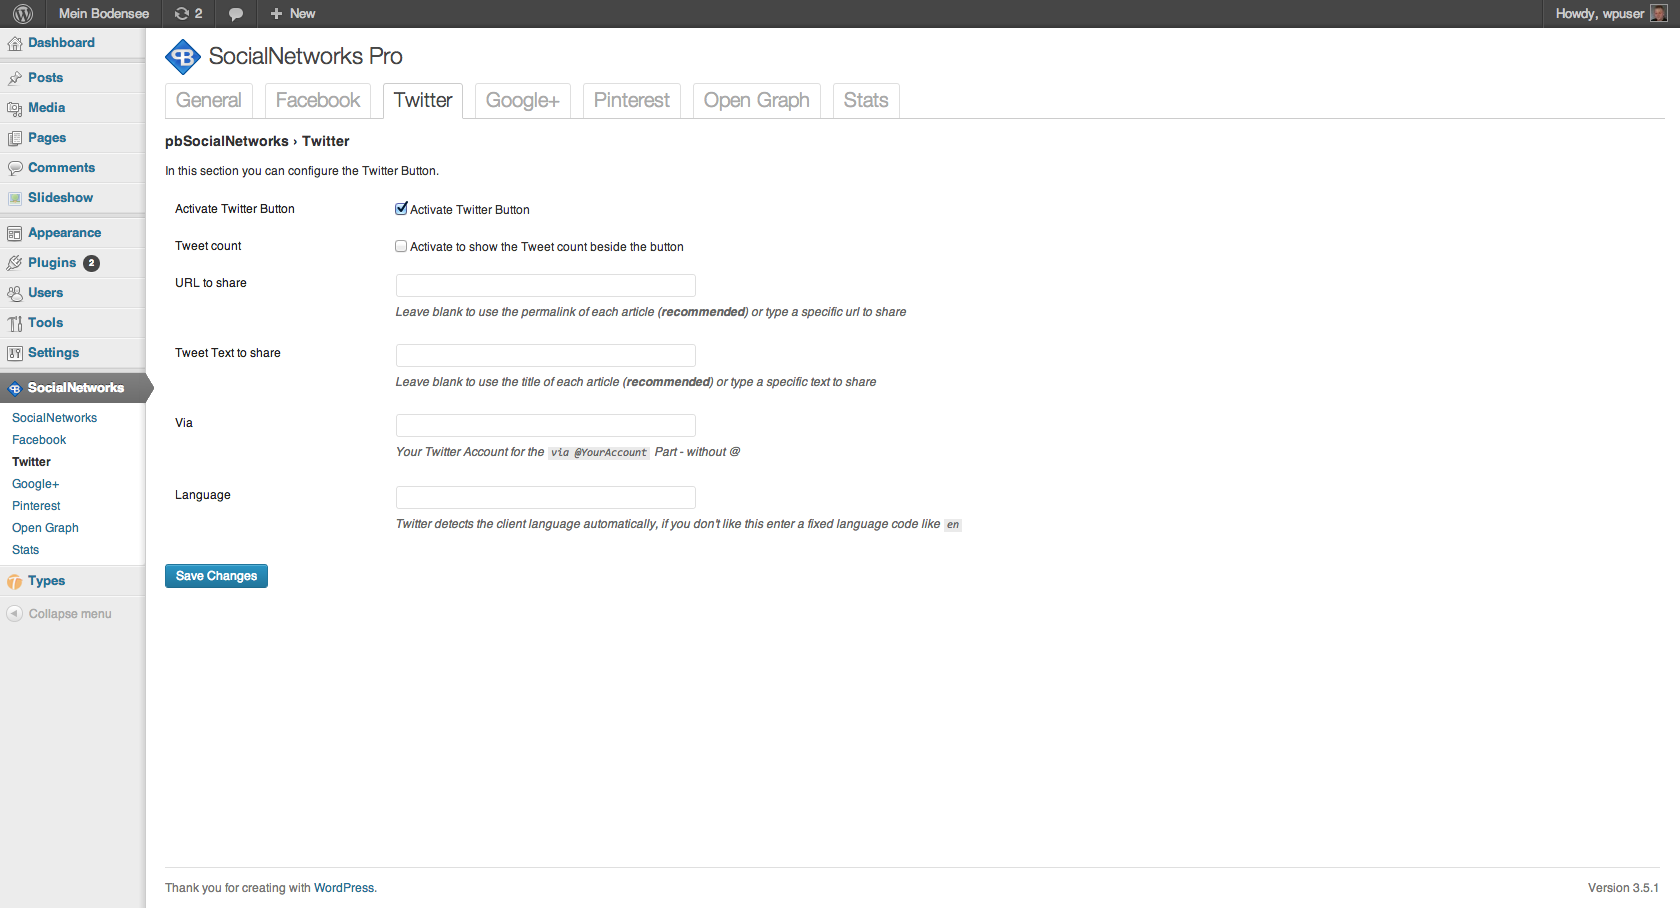Switch to the Open Graph tab
Image resolution: width=1680 pixels, height=908 pixels.
pyautogui.click(x=757, y=100)
